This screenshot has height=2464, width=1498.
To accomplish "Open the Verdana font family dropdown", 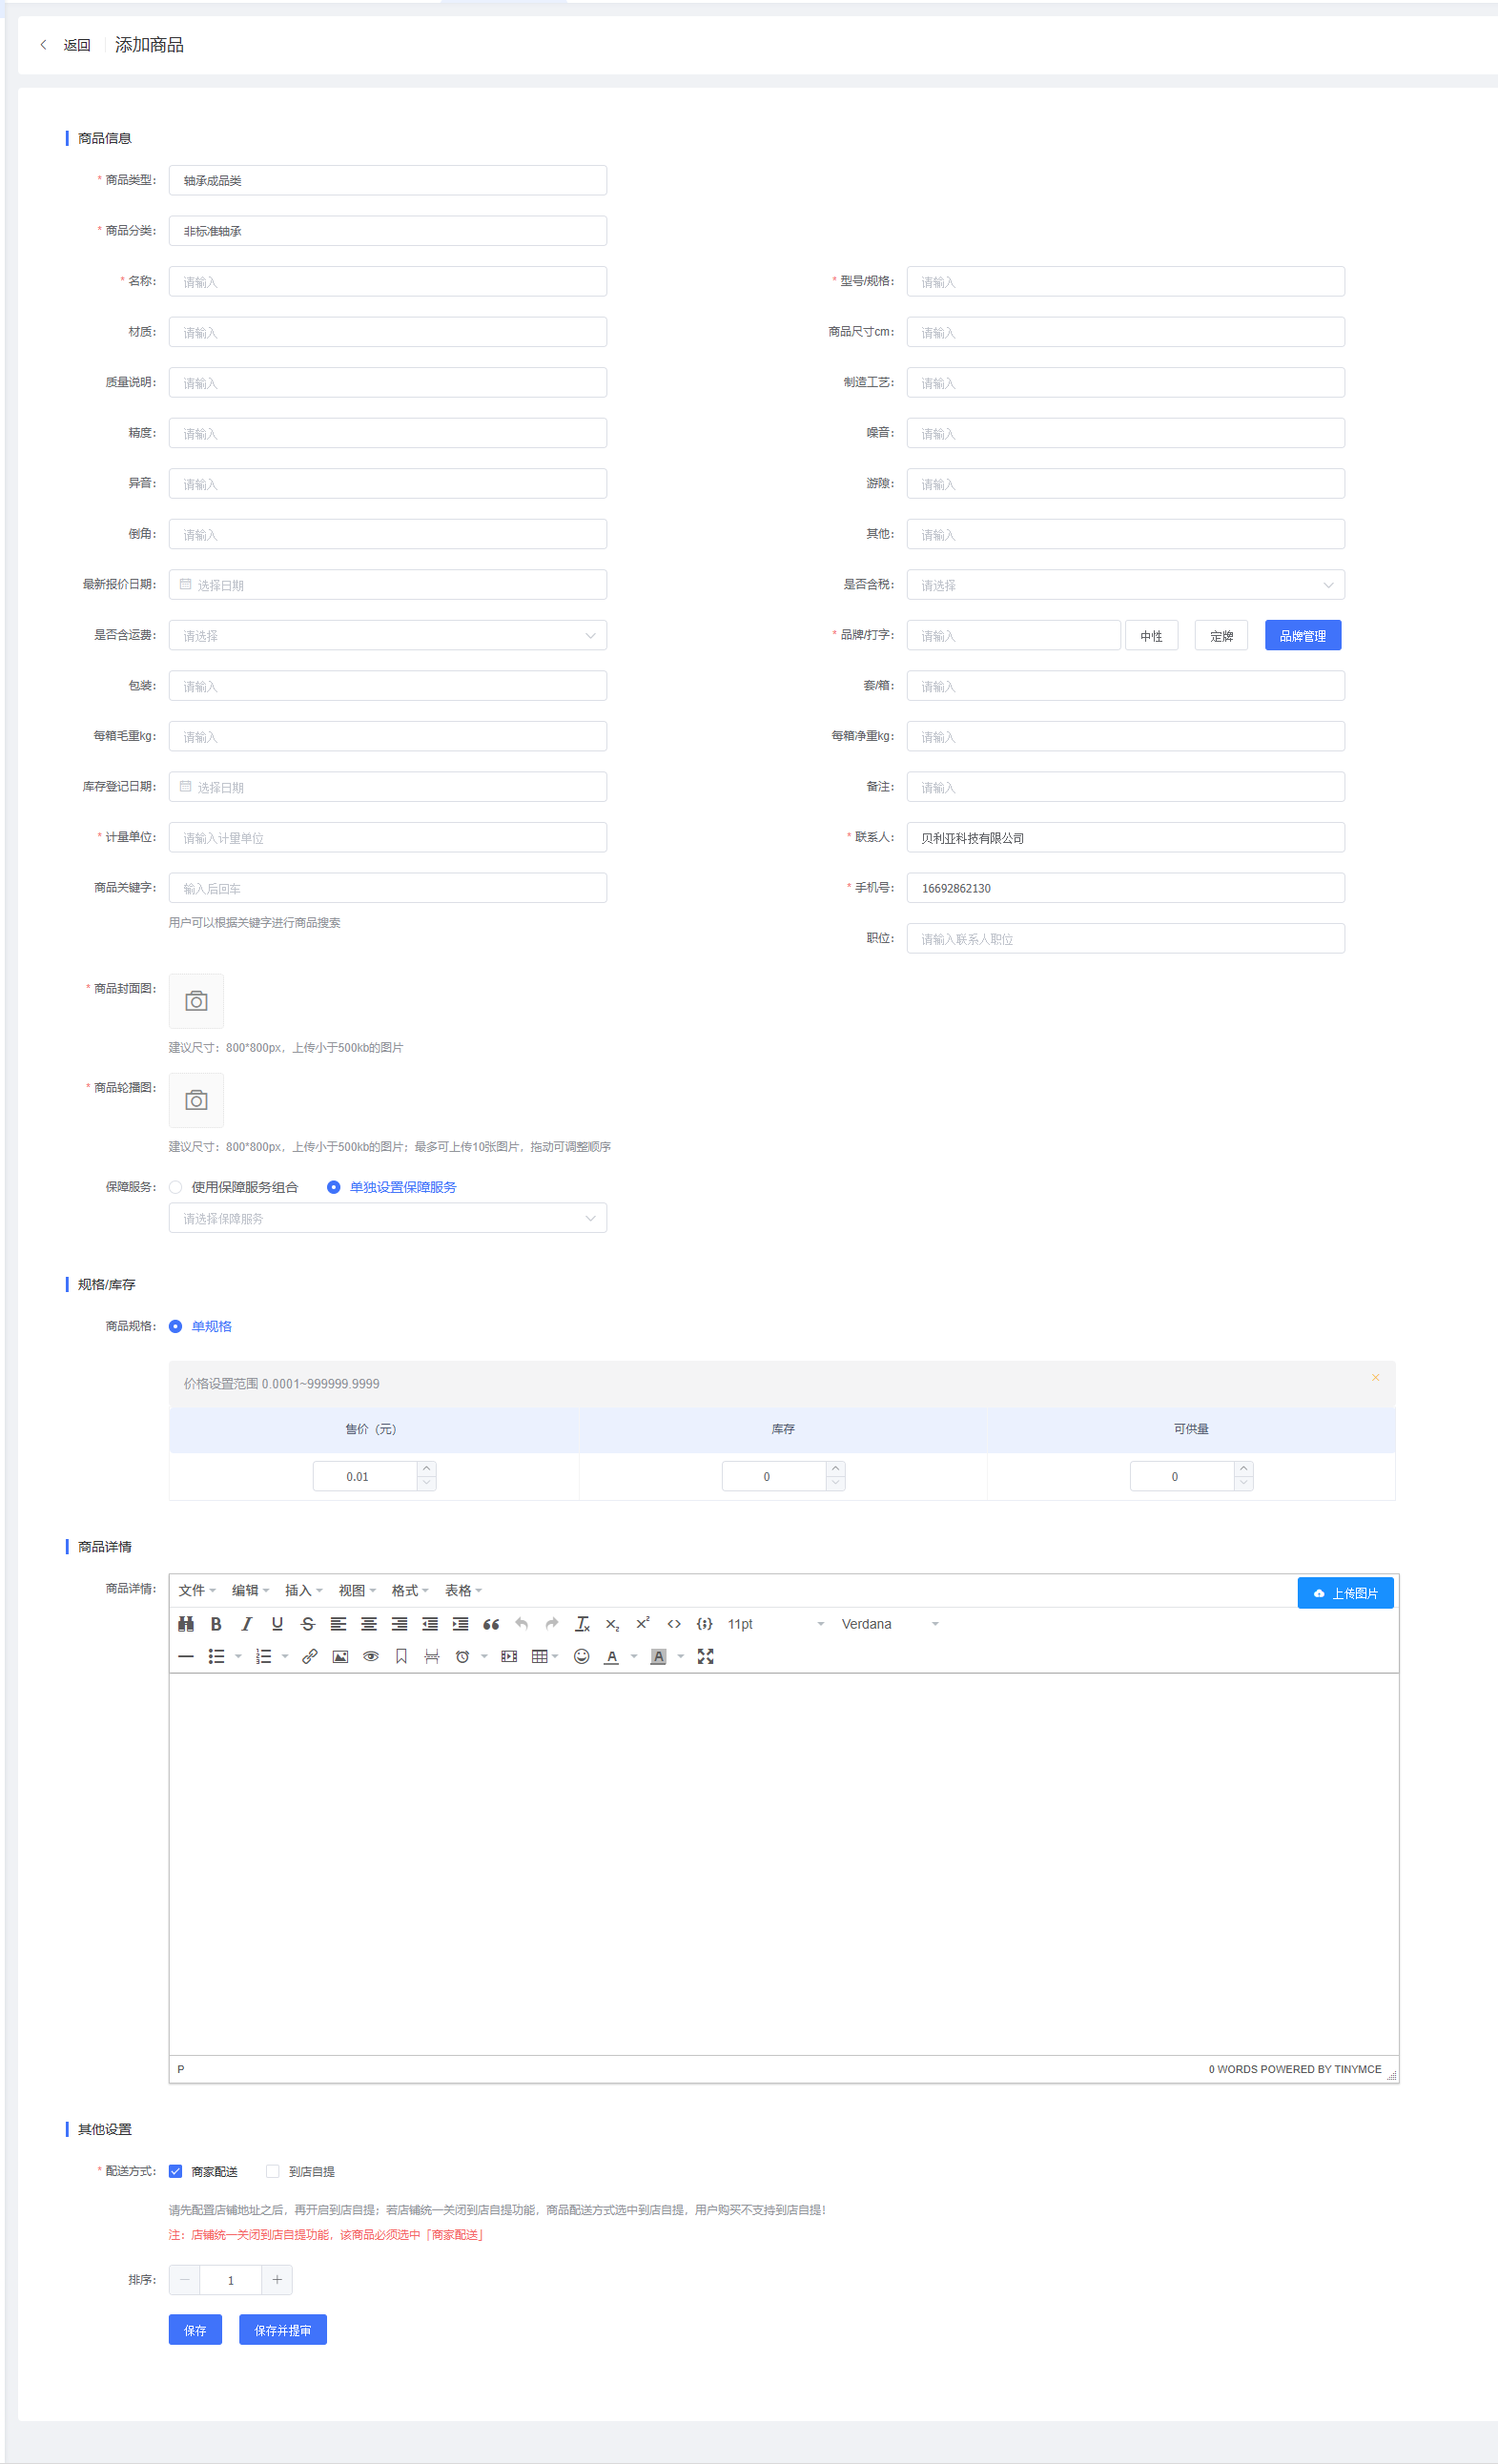I will [889, 1624].
